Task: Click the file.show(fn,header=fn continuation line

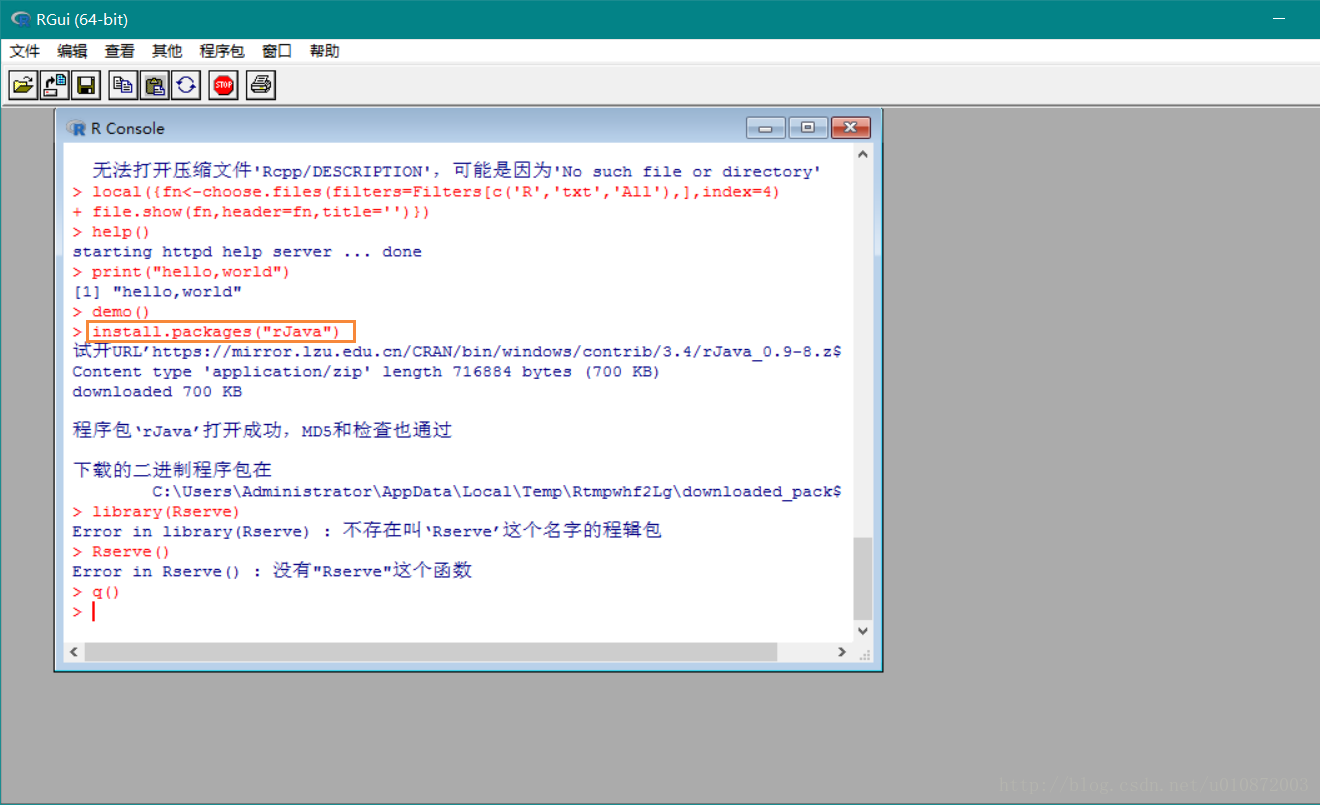Action: [251, 211]
